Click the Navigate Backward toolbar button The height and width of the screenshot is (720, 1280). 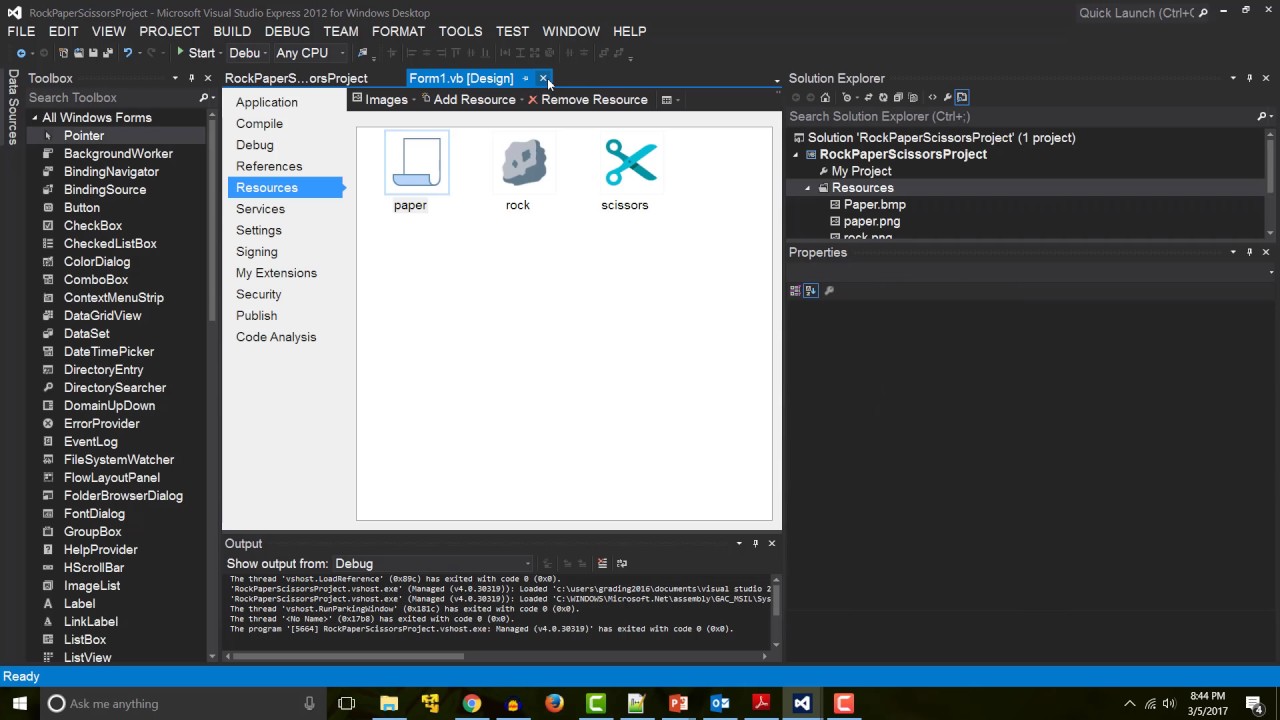[21, 53]
